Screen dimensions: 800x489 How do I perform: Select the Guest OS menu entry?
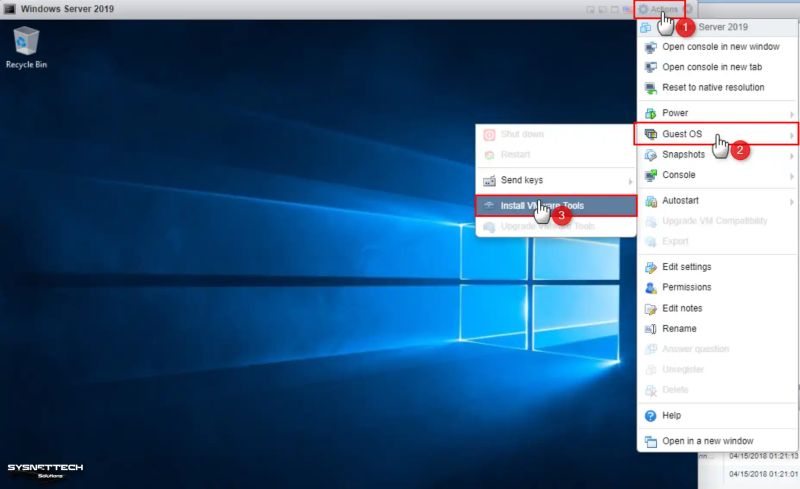716,134
